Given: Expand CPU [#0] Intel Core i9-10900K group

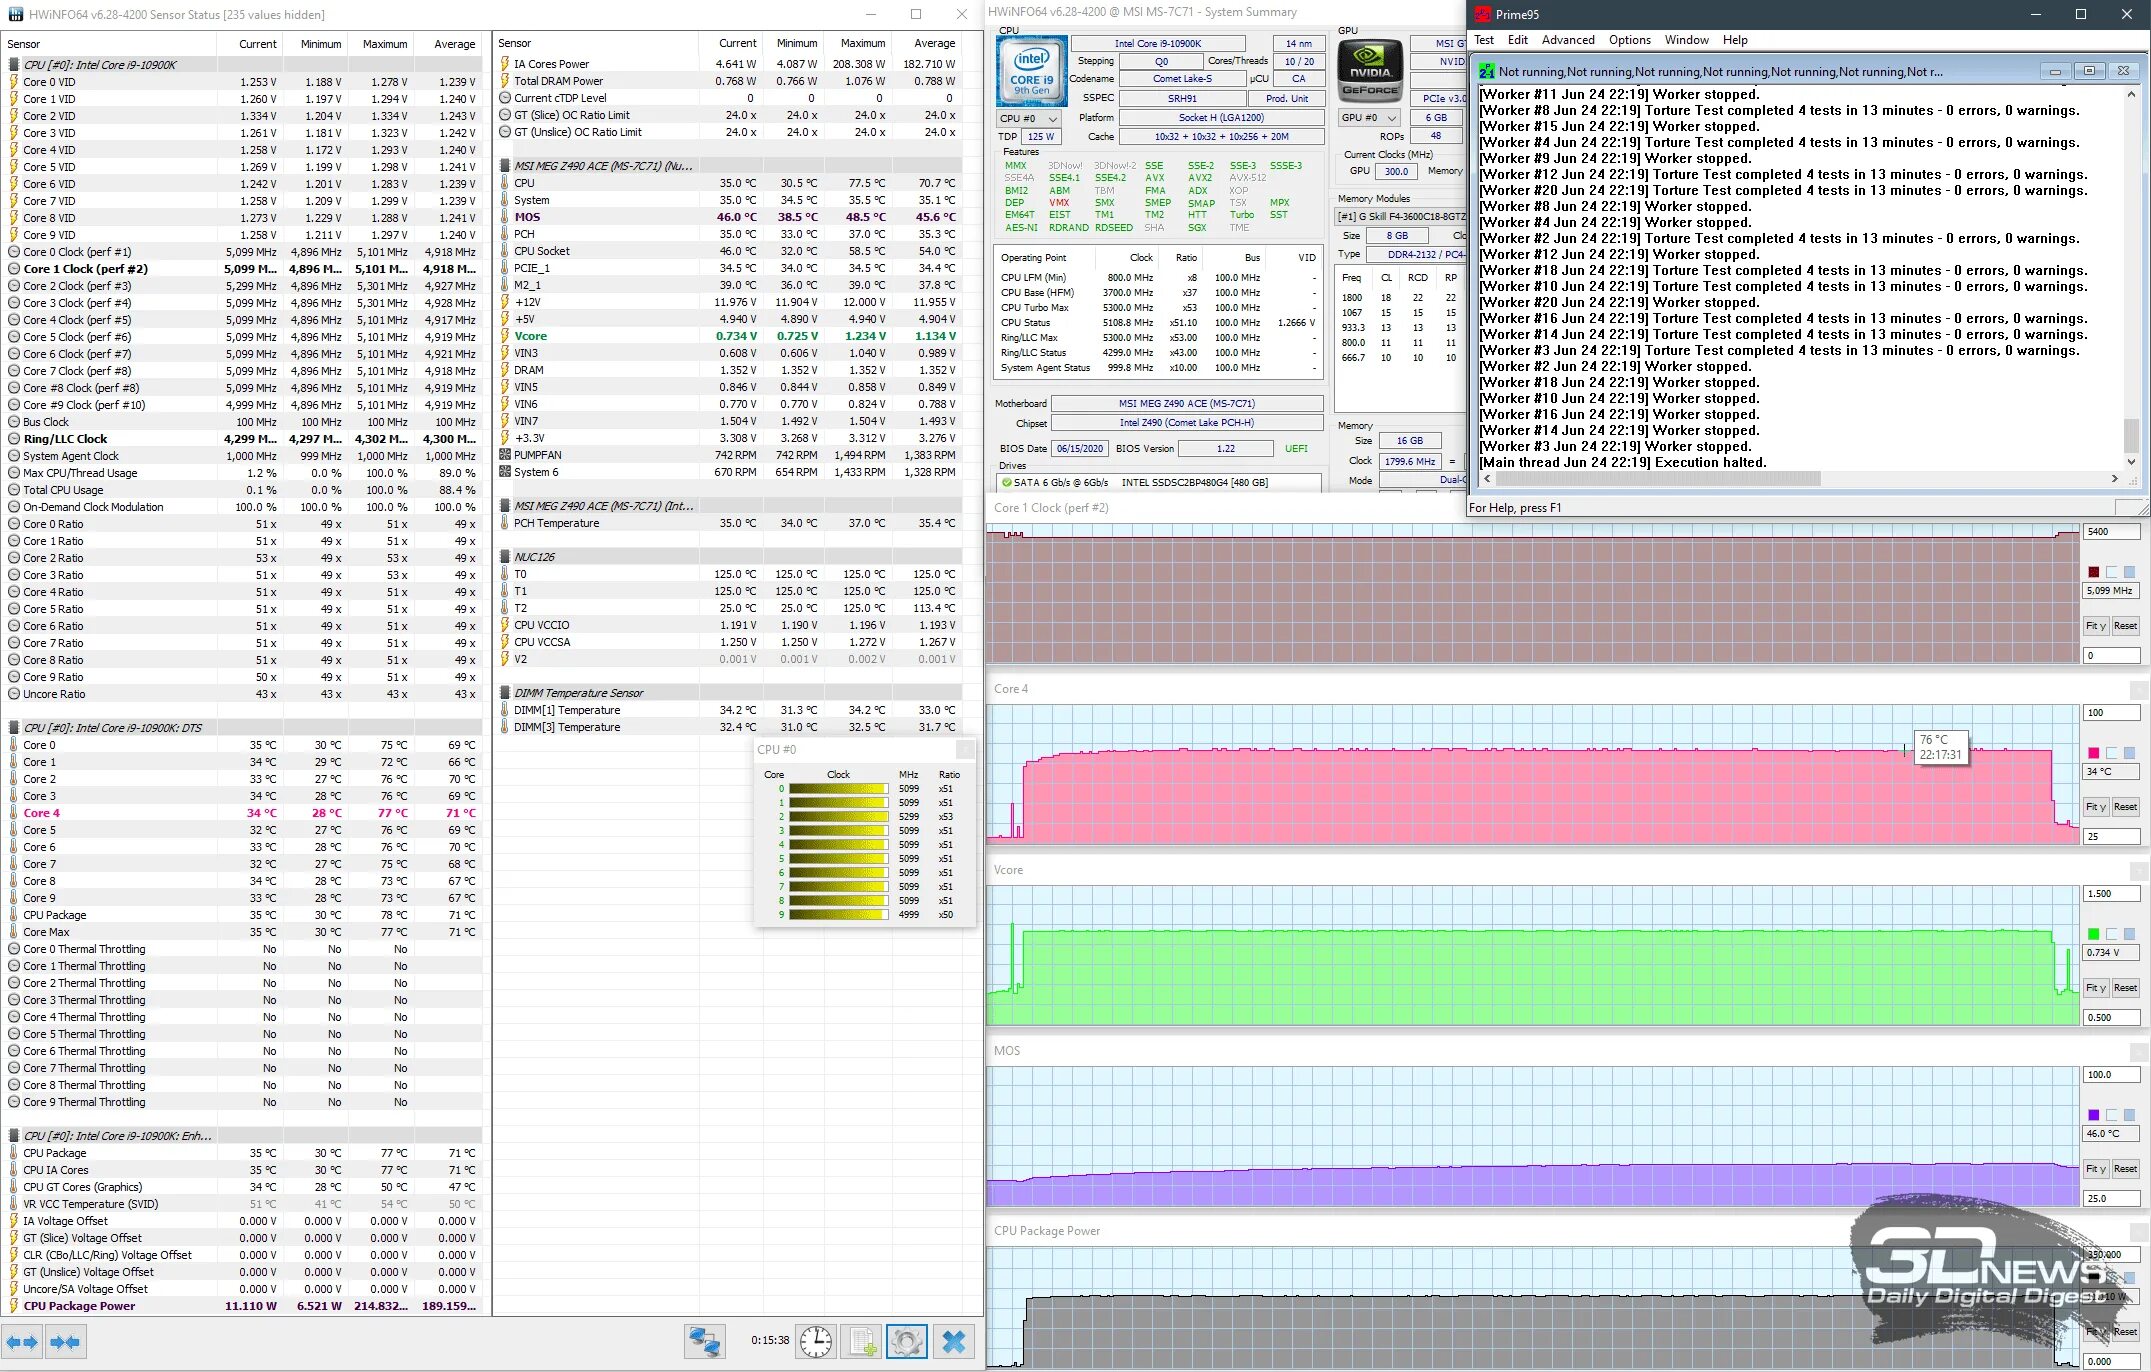Looking at the screenshot, I should [x=14, y=65].
